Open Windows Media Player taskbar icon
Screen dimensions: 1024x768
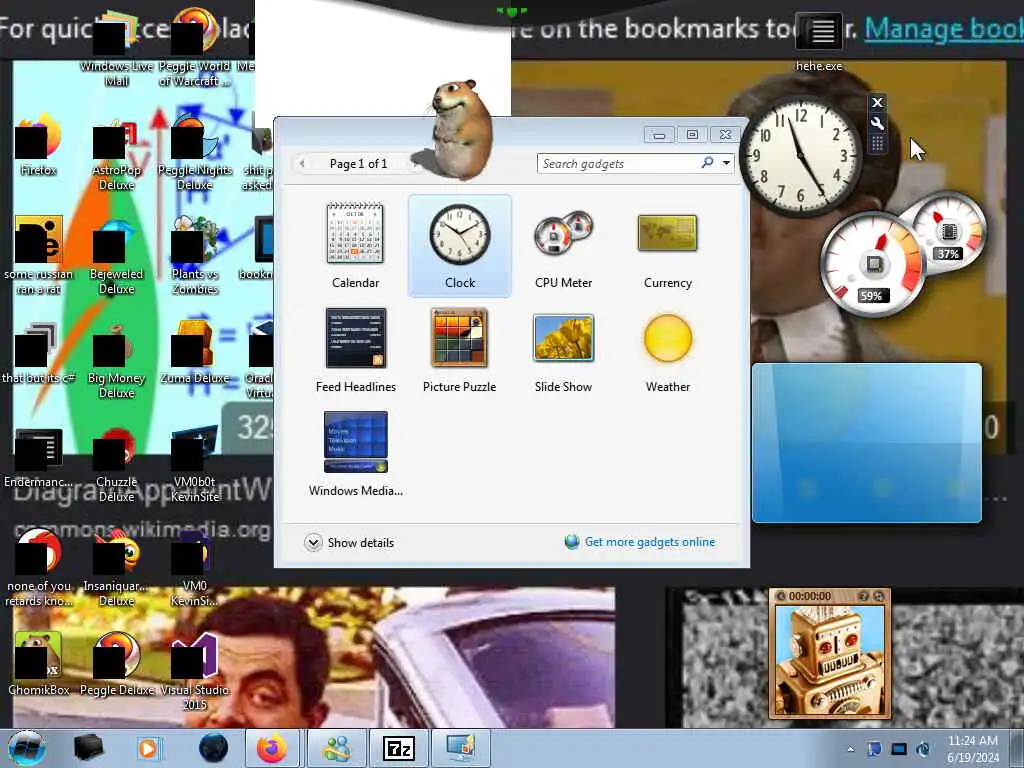[x=149, y=748]
